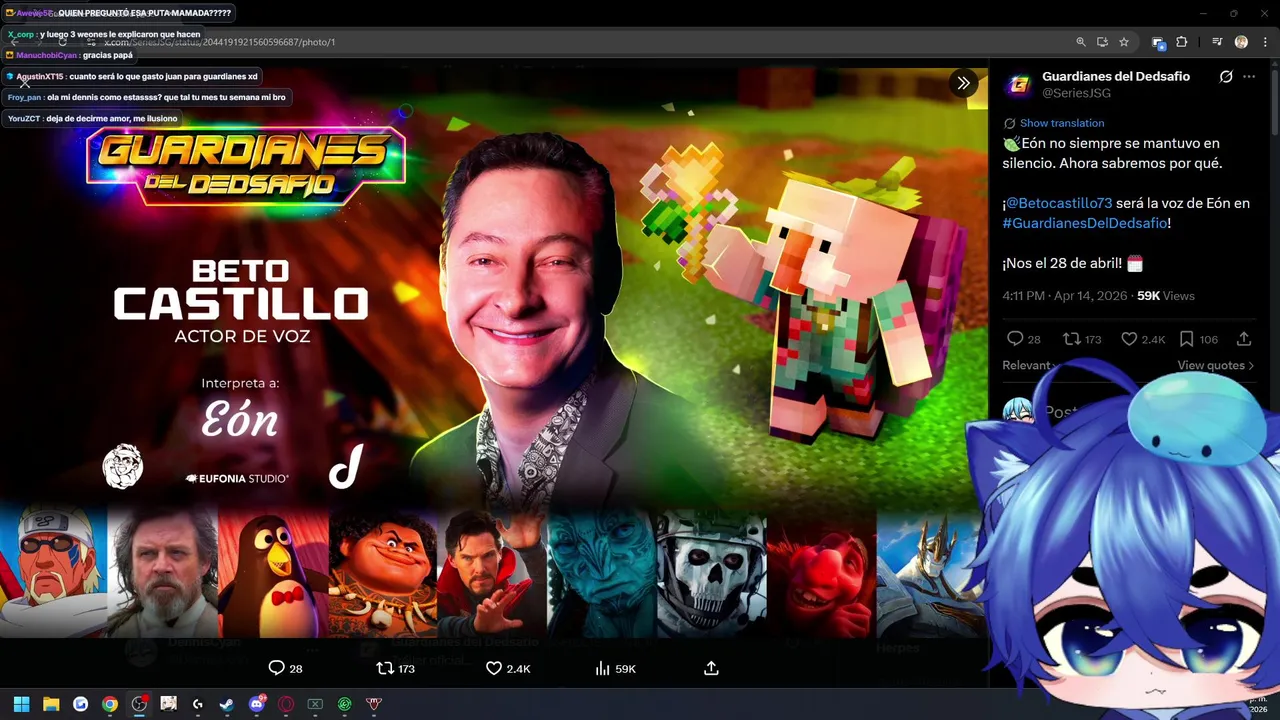Open the @Betocastillo73 mention
This screenshot has width=1280, height=720.
point(1059,203)
